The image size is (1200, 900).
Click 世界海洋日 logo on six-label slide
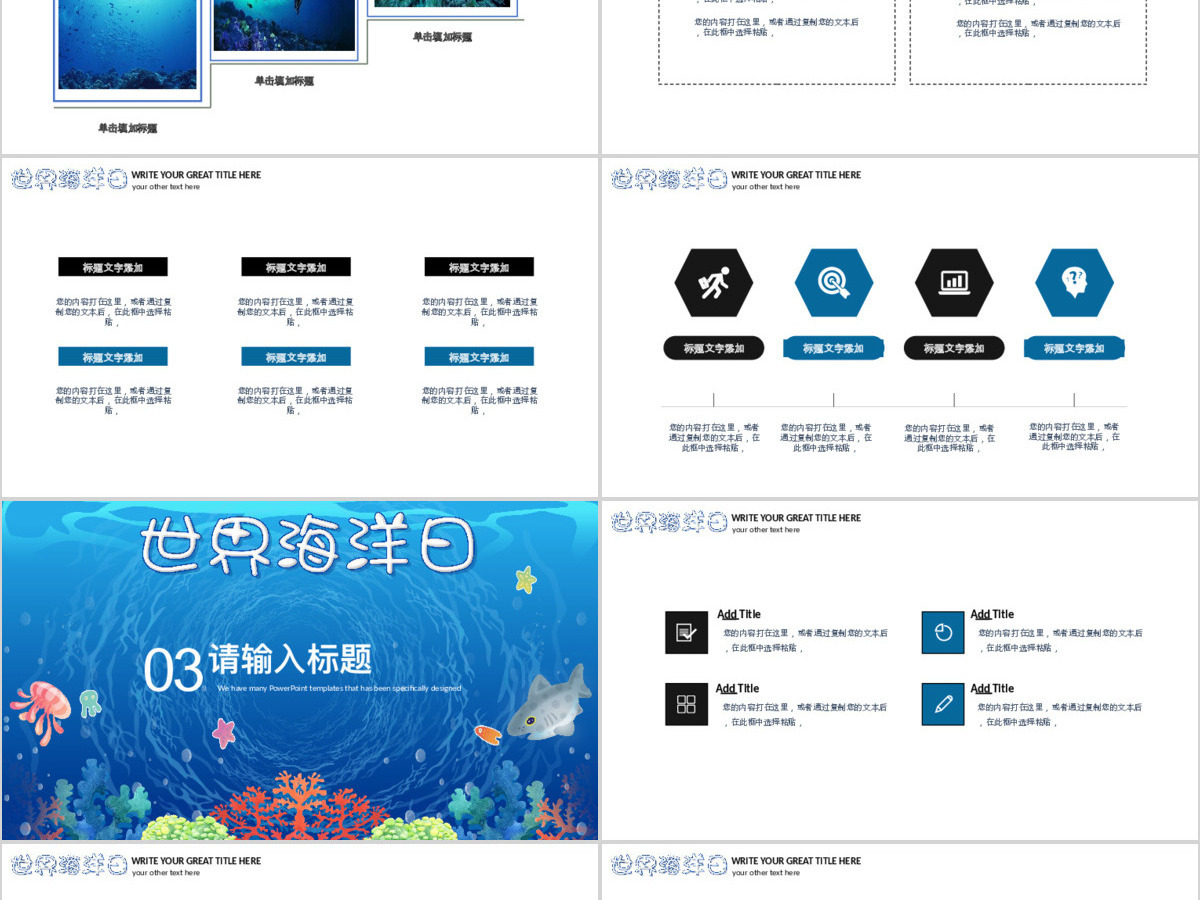pyautogui.click(x=69, y=179)
